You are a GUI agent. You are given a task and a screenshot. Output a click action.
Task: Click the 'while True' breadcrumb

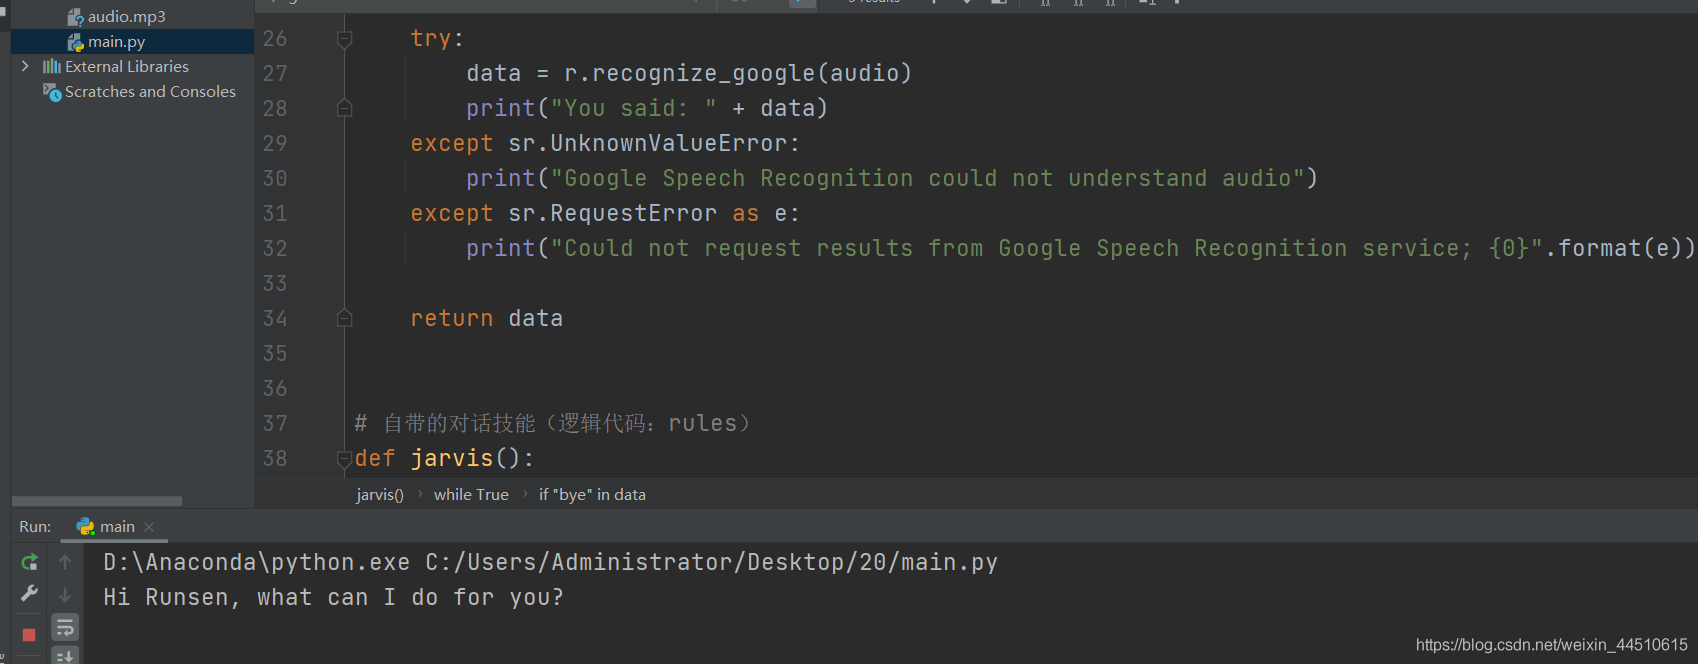(471, 495)
